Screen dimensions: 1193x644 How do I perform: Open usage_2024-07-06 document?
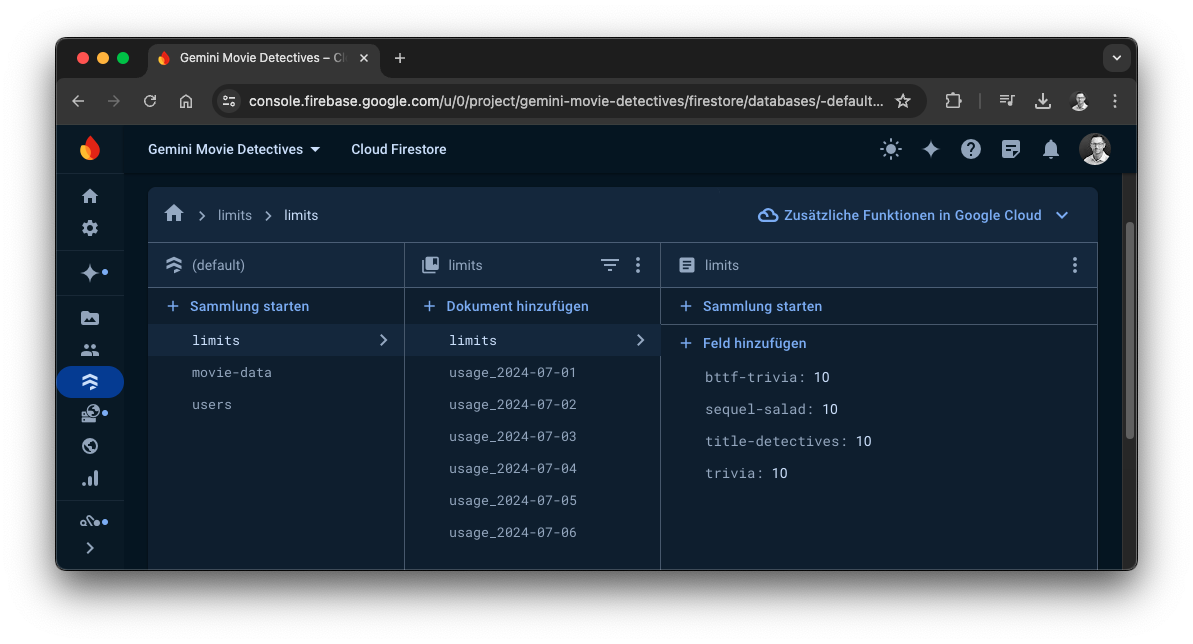point(533,532)
